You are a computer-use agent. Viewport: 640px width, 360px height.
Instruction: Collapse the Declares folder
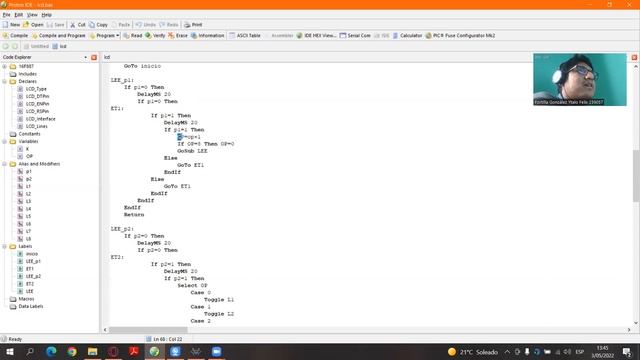pos(4,81)
